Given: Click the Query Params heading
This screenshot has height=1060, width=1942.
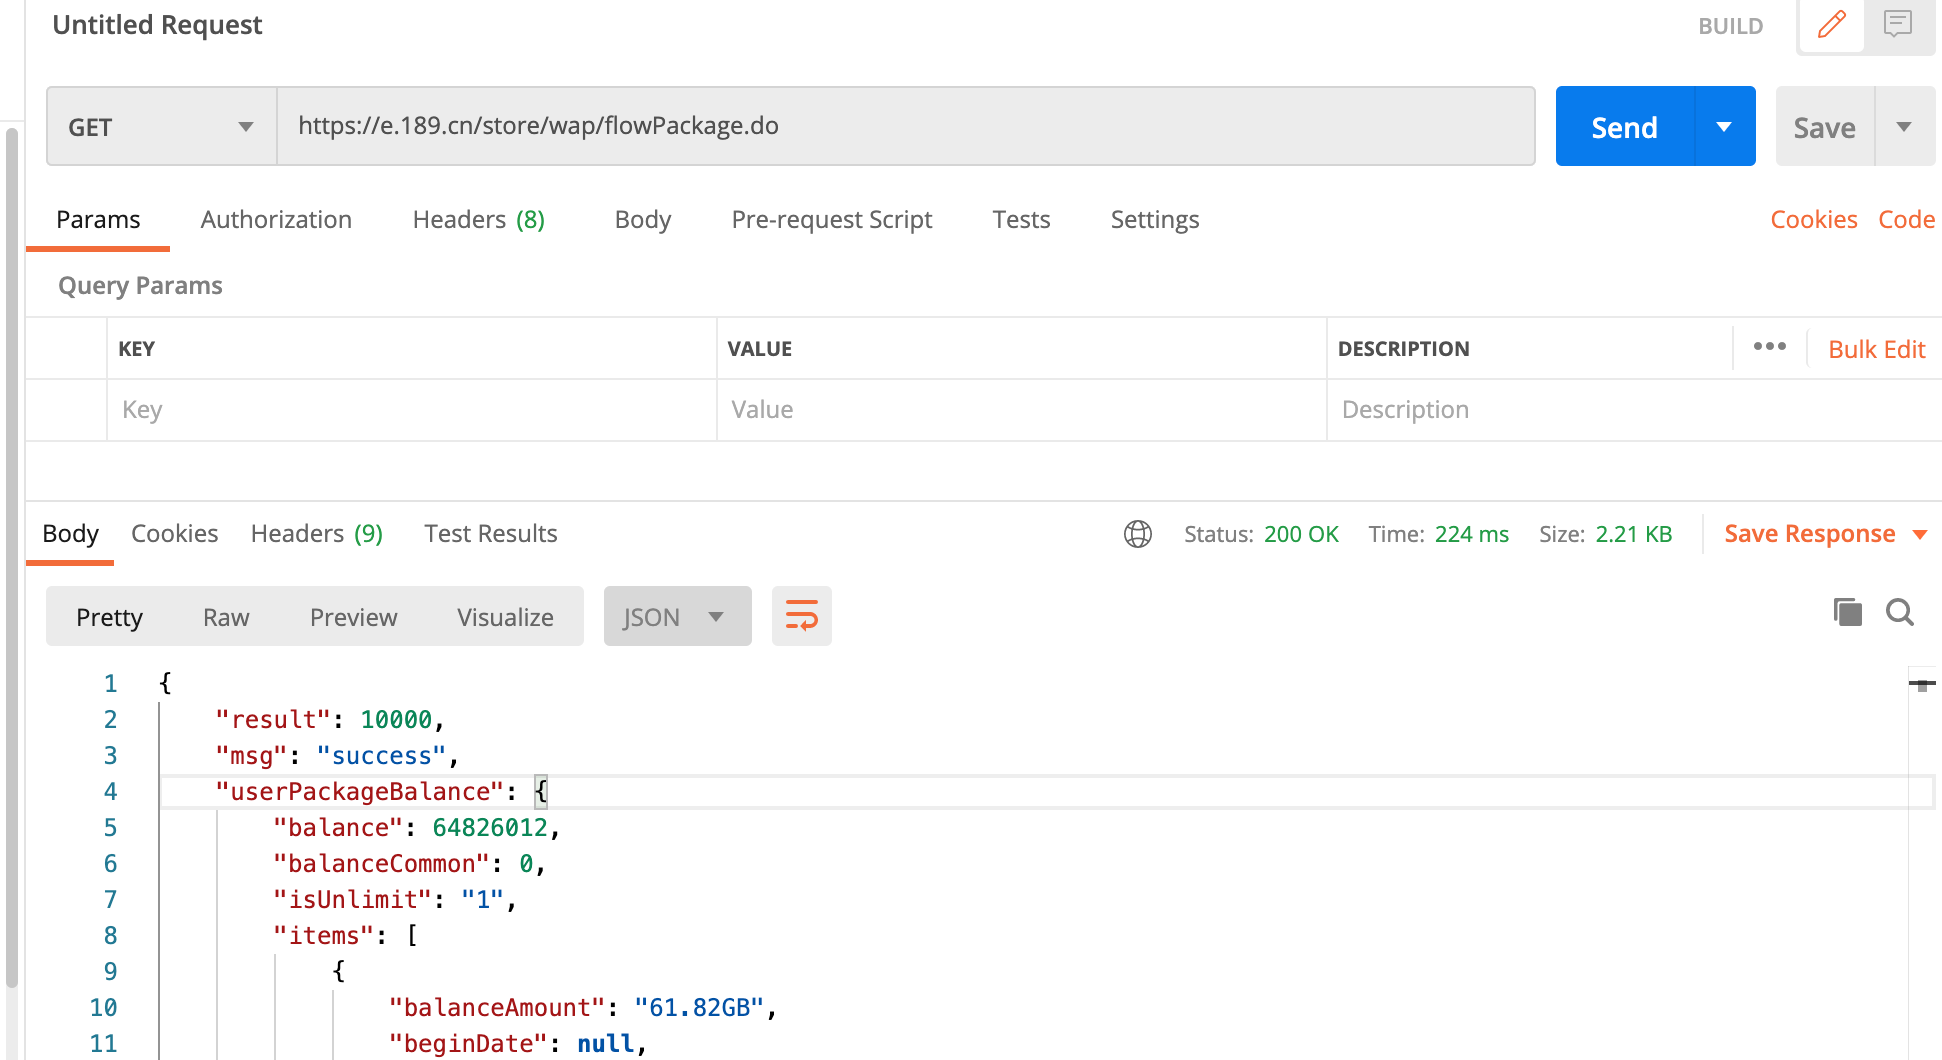Looking at the screenshot, I should [x=140, y=286].
